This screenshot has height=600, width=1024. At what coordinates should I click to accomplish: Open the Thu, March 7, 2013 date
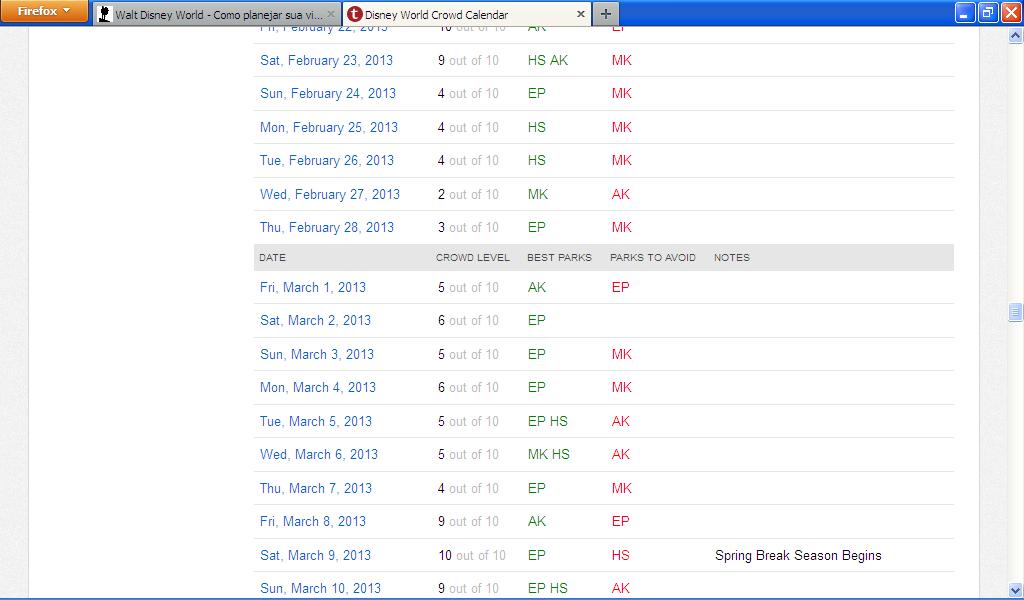[x=316, y=488]
